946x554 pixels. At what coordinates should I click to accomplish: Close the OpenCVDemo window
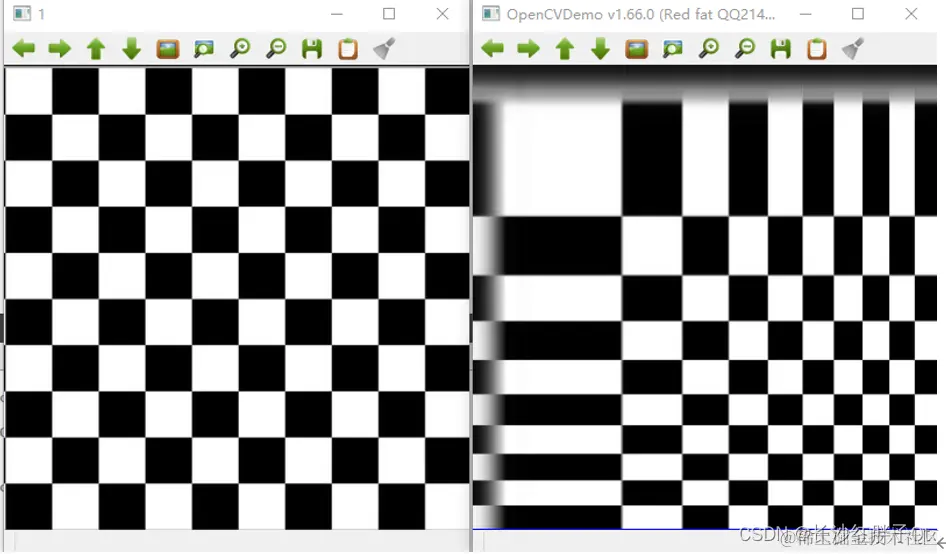(x=911, y=13)
